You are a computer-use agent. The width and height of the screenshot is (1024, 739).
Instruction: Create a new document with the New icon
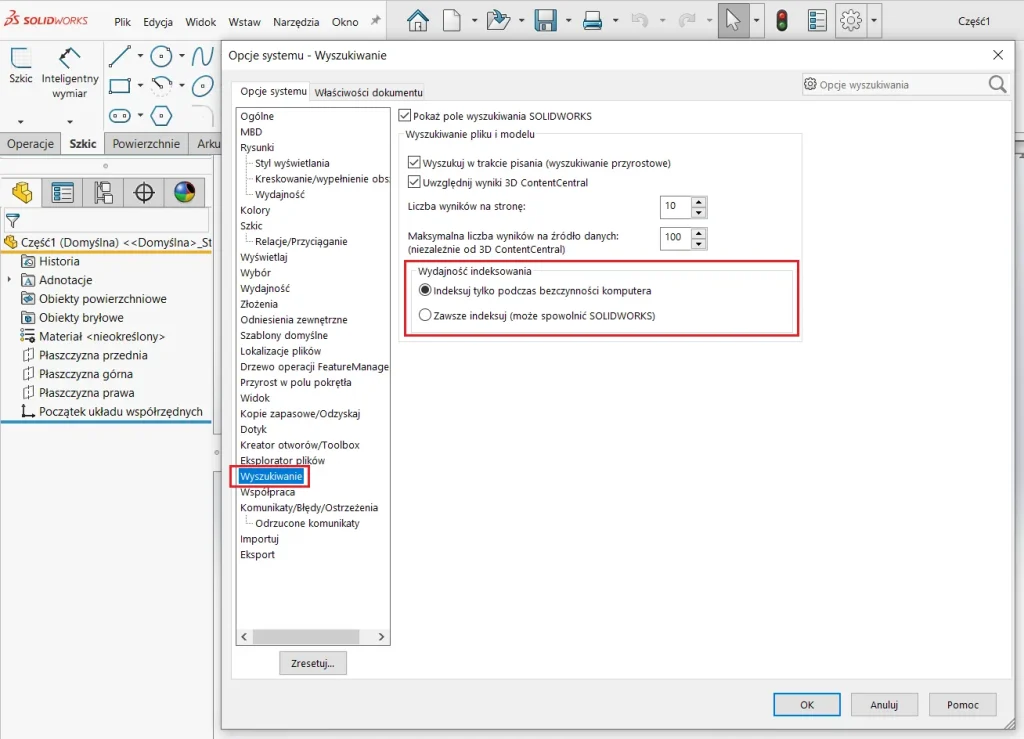coord(452,21)
